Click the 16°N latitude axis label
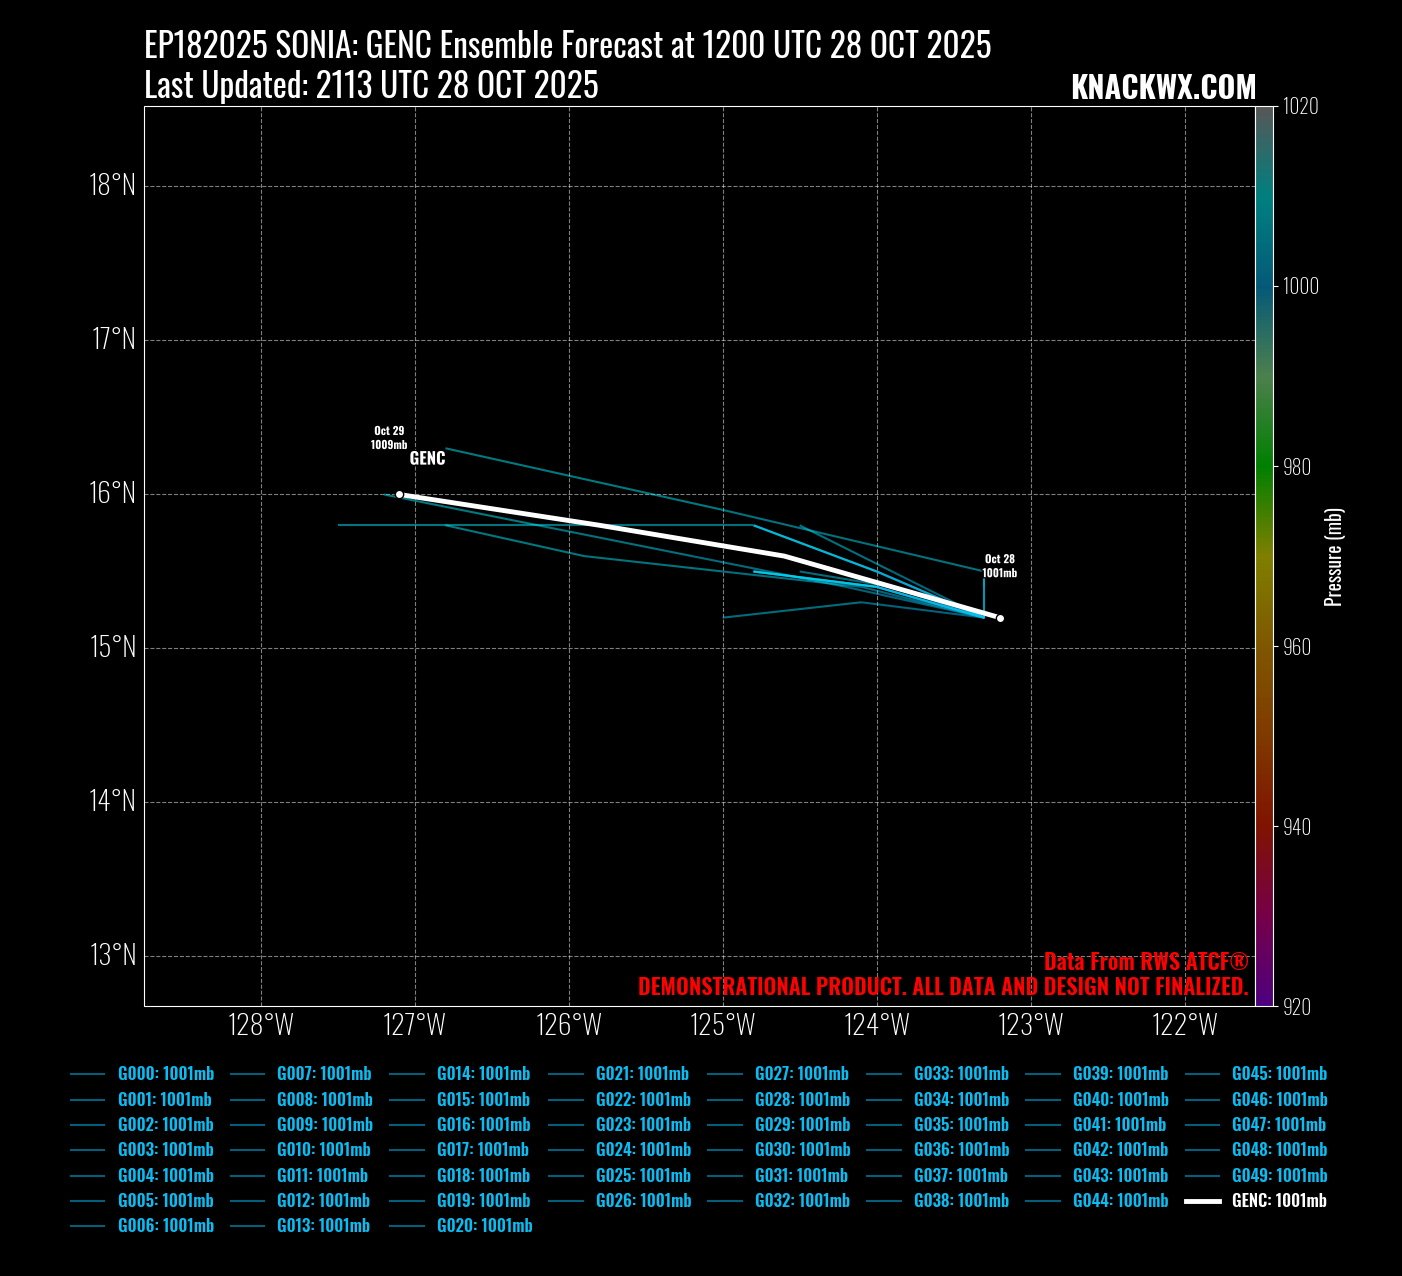1402x1276 pixels. 112,493
